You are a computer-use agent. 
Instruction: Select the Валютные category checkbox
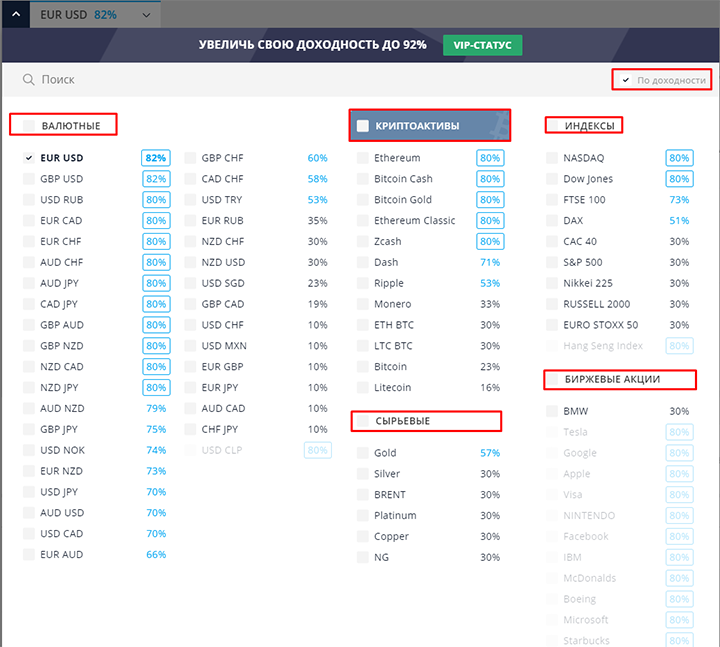click(28, 126)
